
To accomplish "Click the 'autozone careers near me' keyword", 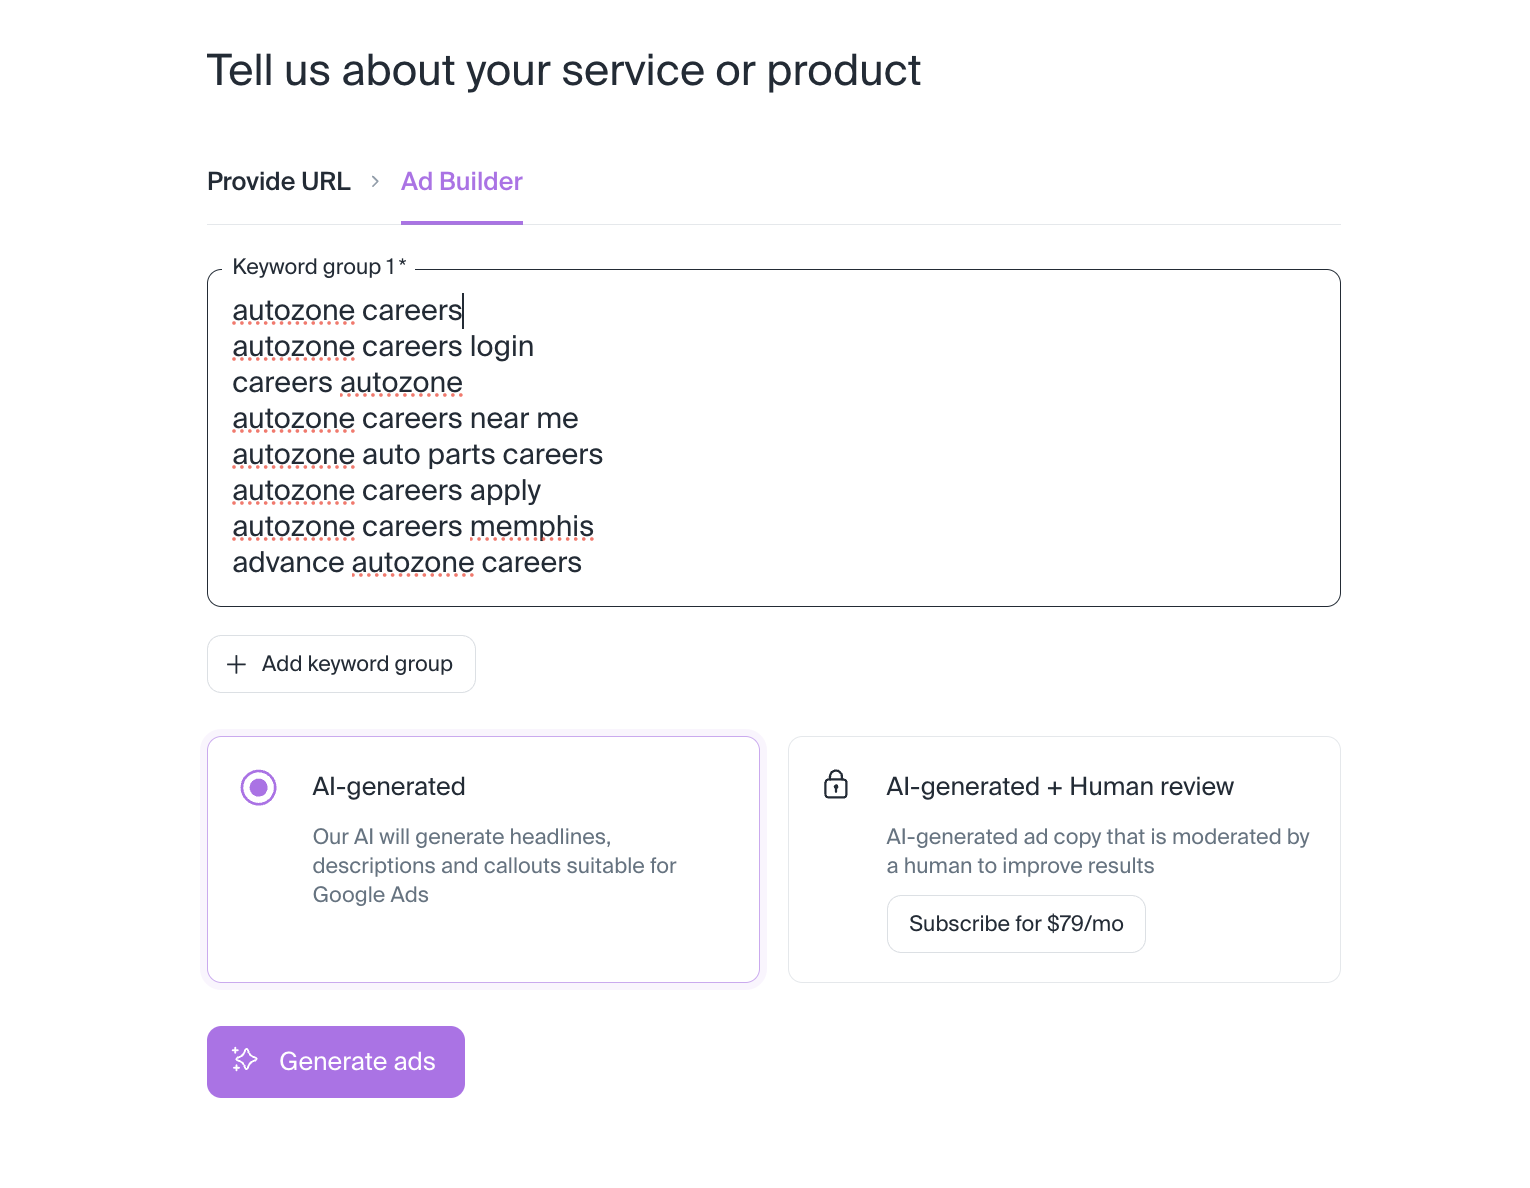I will [405, 419].
